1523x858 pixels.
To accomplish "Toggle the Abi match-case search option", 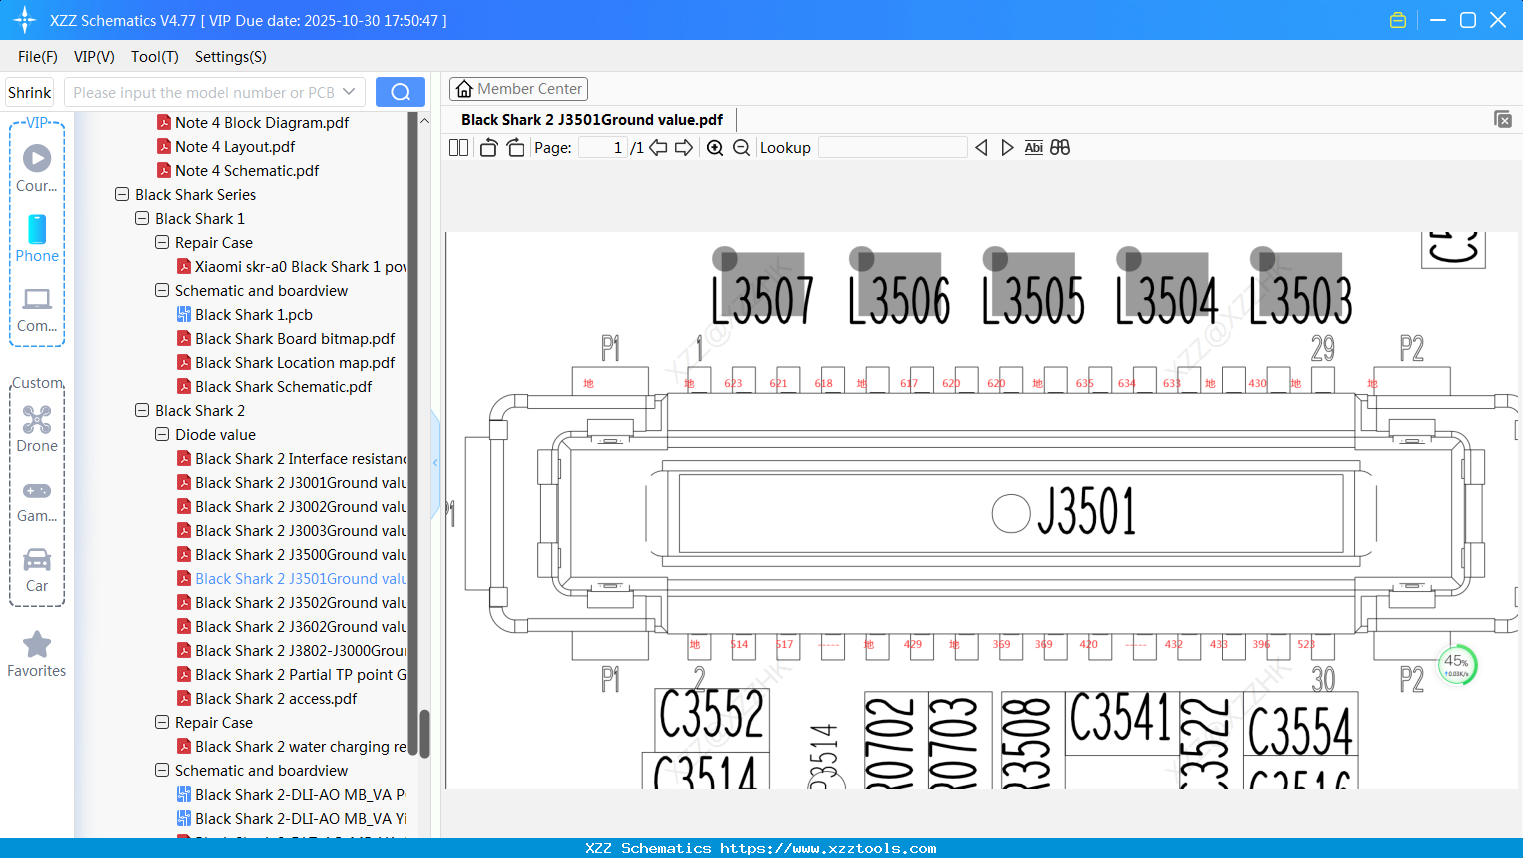I will point(1034,148).
